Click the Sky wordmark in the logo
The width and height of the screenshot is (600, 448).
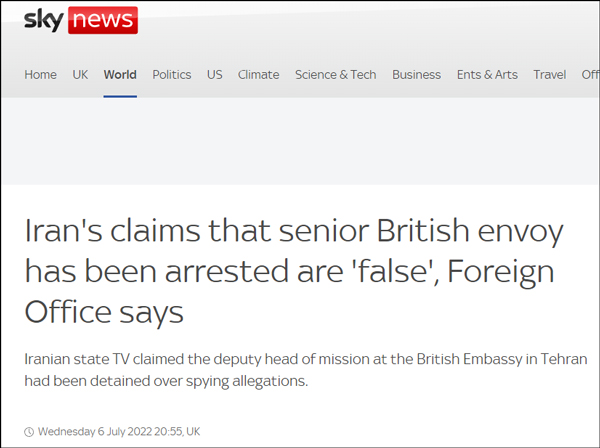tap(42, 19)
